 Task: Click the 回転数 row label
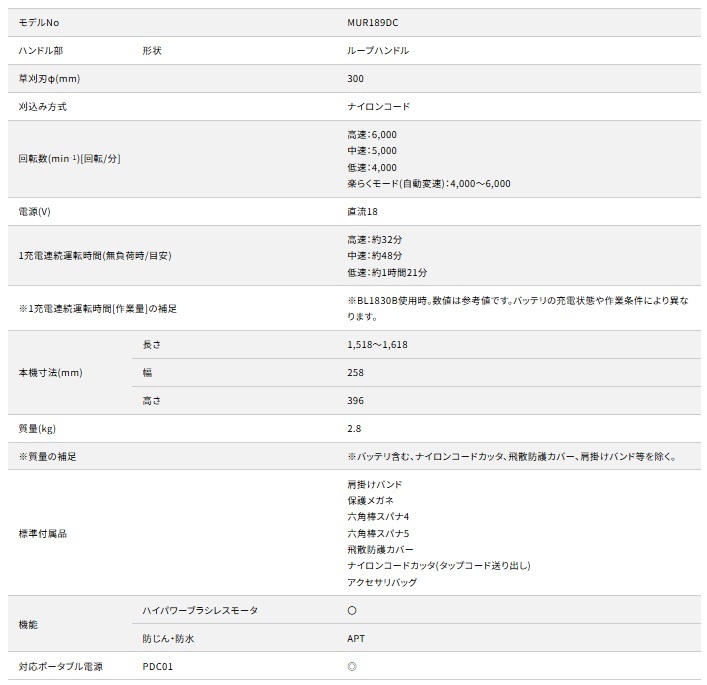tap(69, 159)
